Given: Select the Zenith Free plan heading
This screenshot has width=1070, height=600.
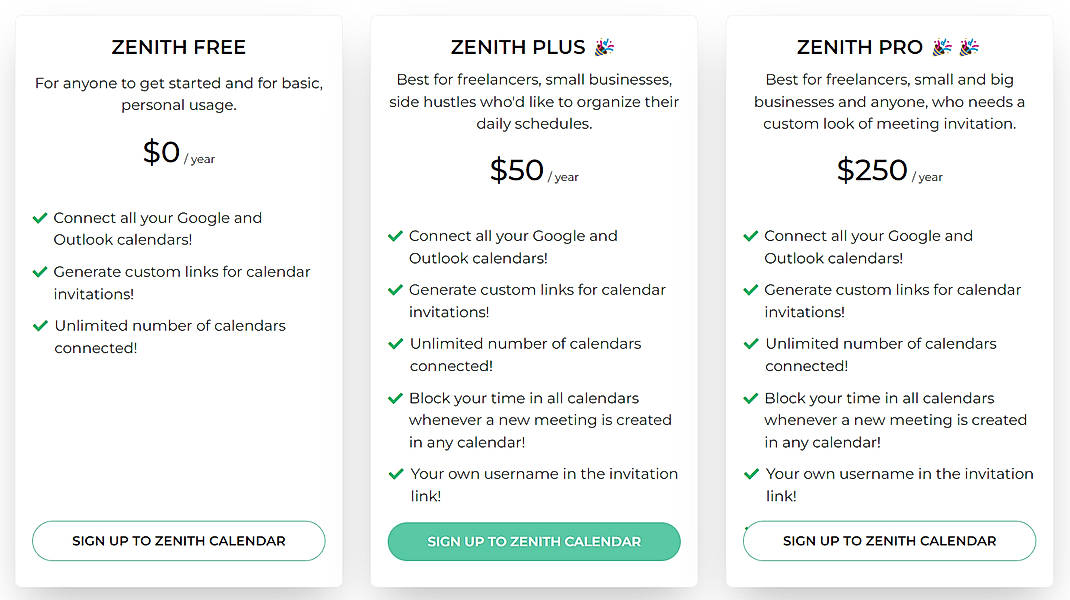Looking at the screenshot, I should (178, 47).
